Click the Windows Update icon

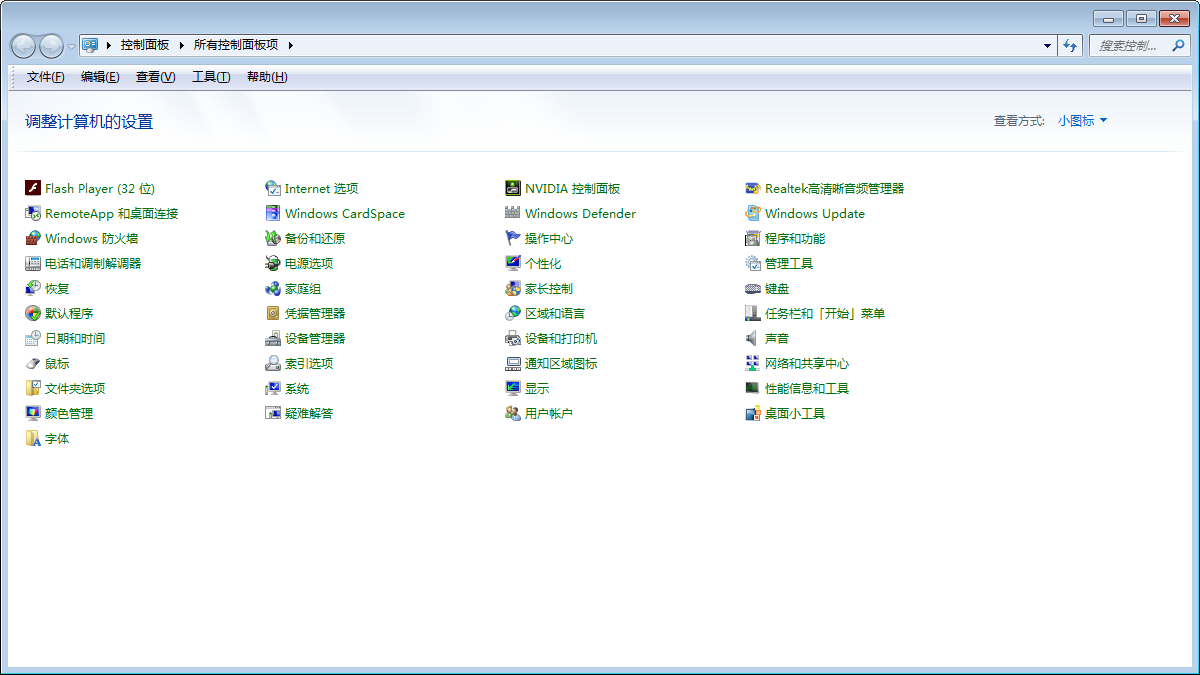753,213
